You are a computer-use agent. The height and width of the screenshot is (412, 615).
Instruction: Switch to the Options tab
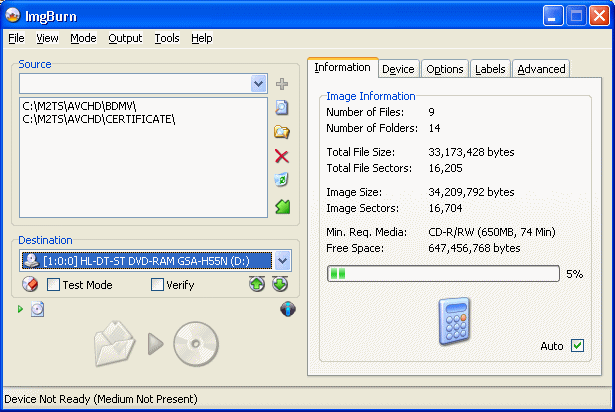point(445,69)
